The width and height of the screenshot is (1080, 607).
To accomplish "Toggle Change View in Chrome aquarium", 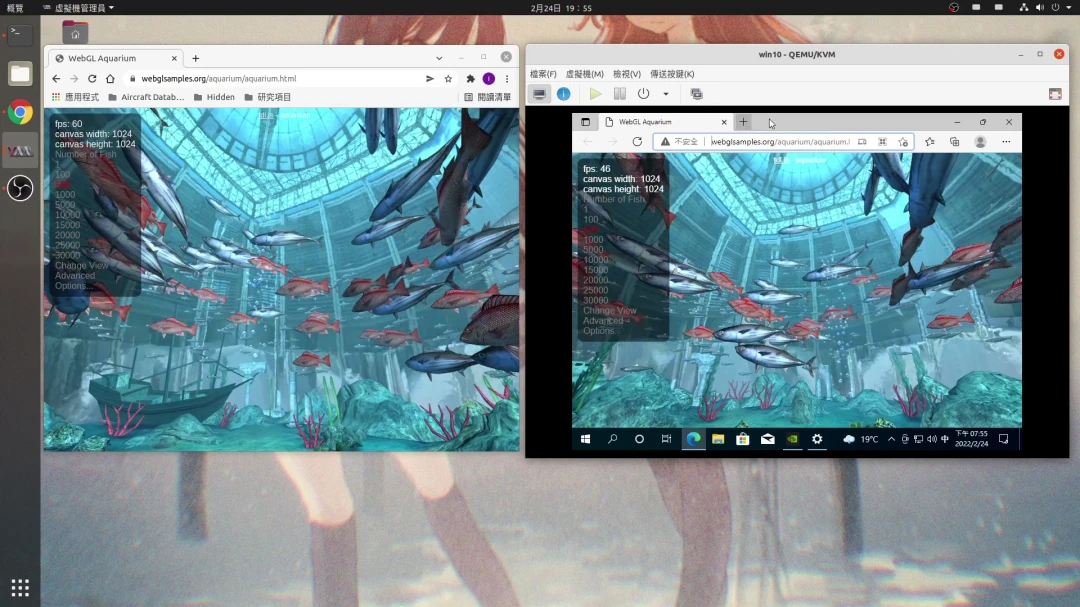I will tap(81, 266).
